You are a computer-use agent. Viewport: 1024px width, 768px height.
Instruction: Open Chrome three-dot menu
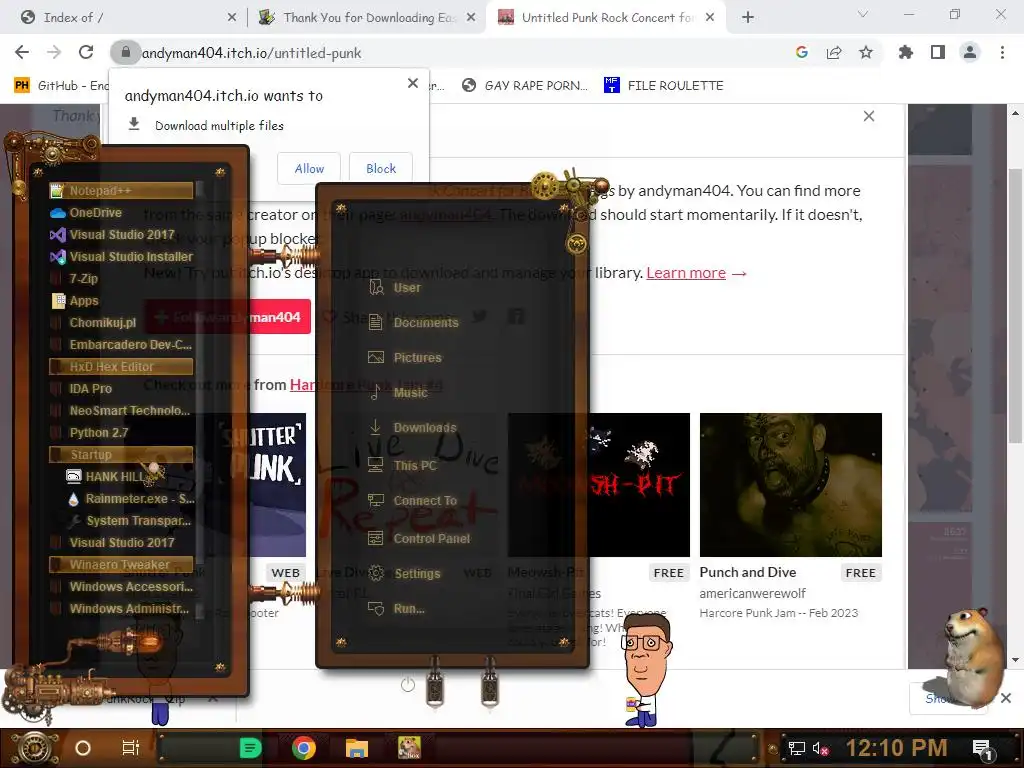point(1002,52)
